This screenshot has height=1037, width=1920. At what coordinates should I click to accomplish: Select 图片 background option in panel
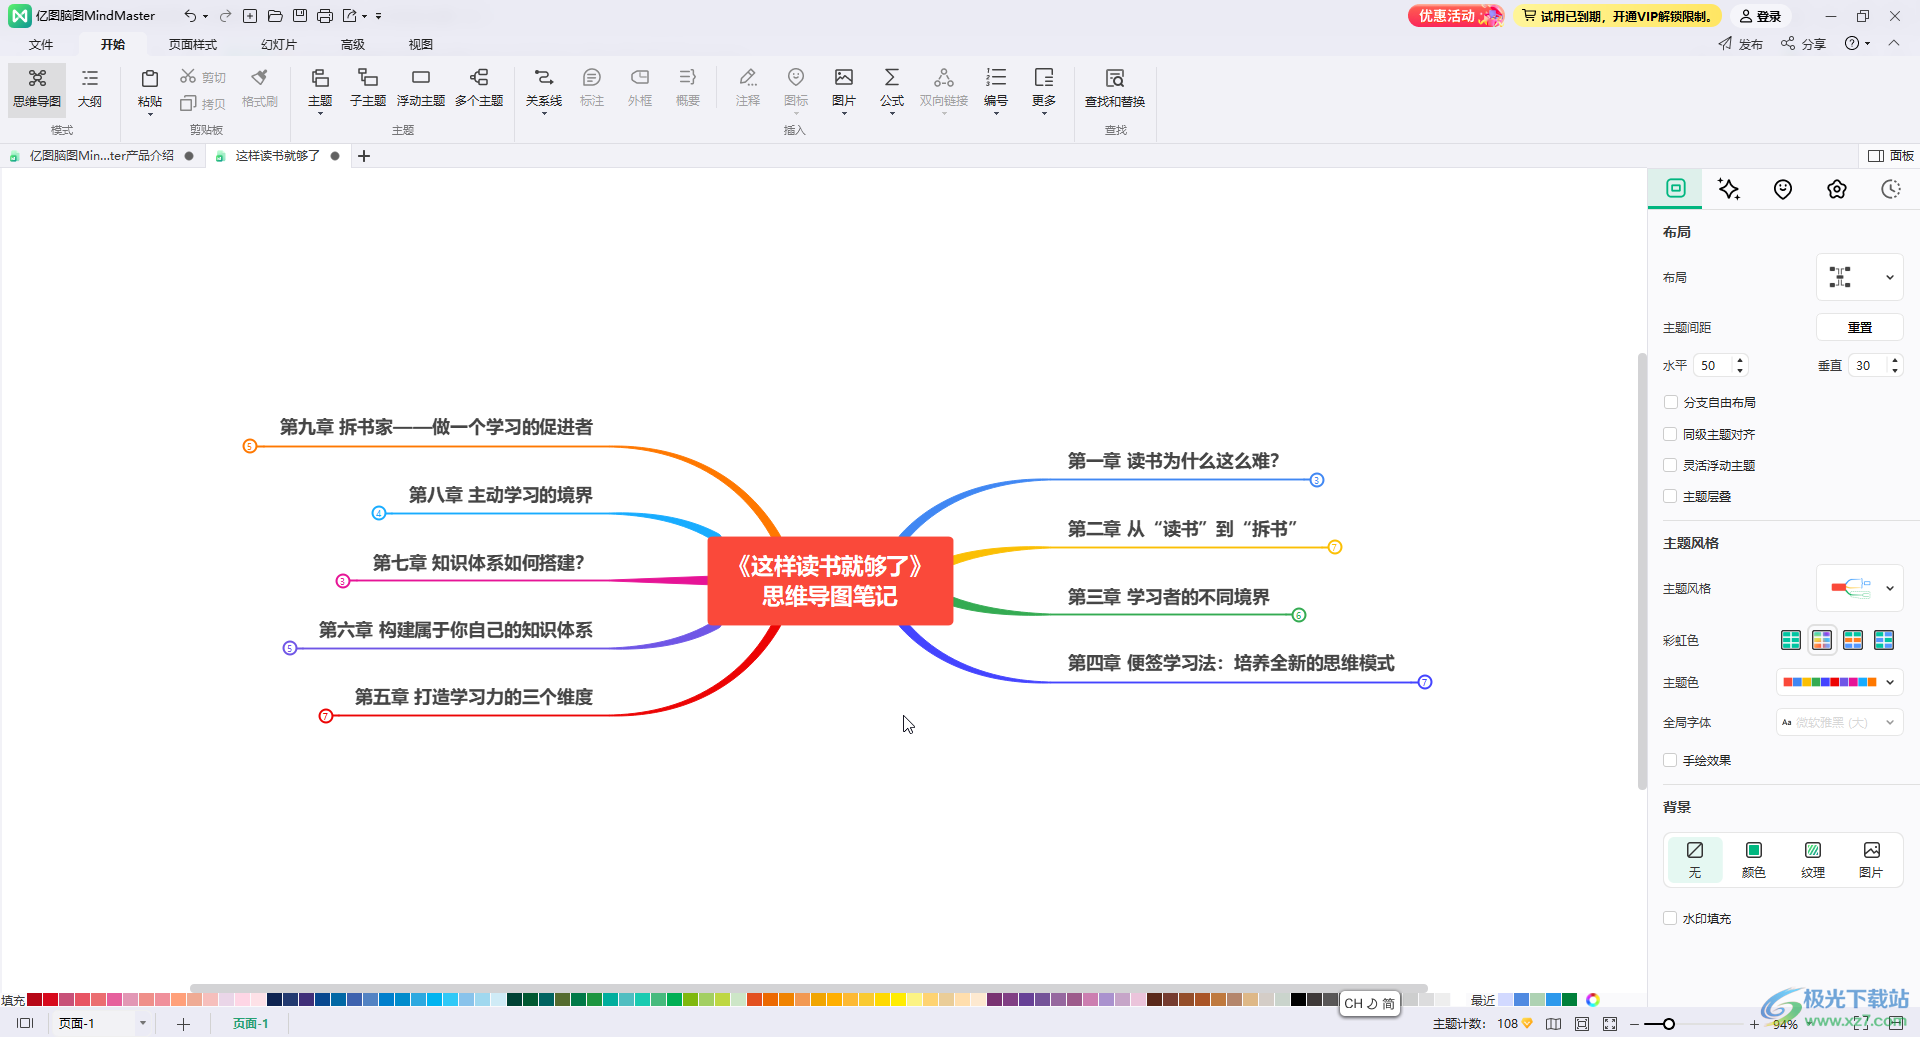coord(1871,860)
